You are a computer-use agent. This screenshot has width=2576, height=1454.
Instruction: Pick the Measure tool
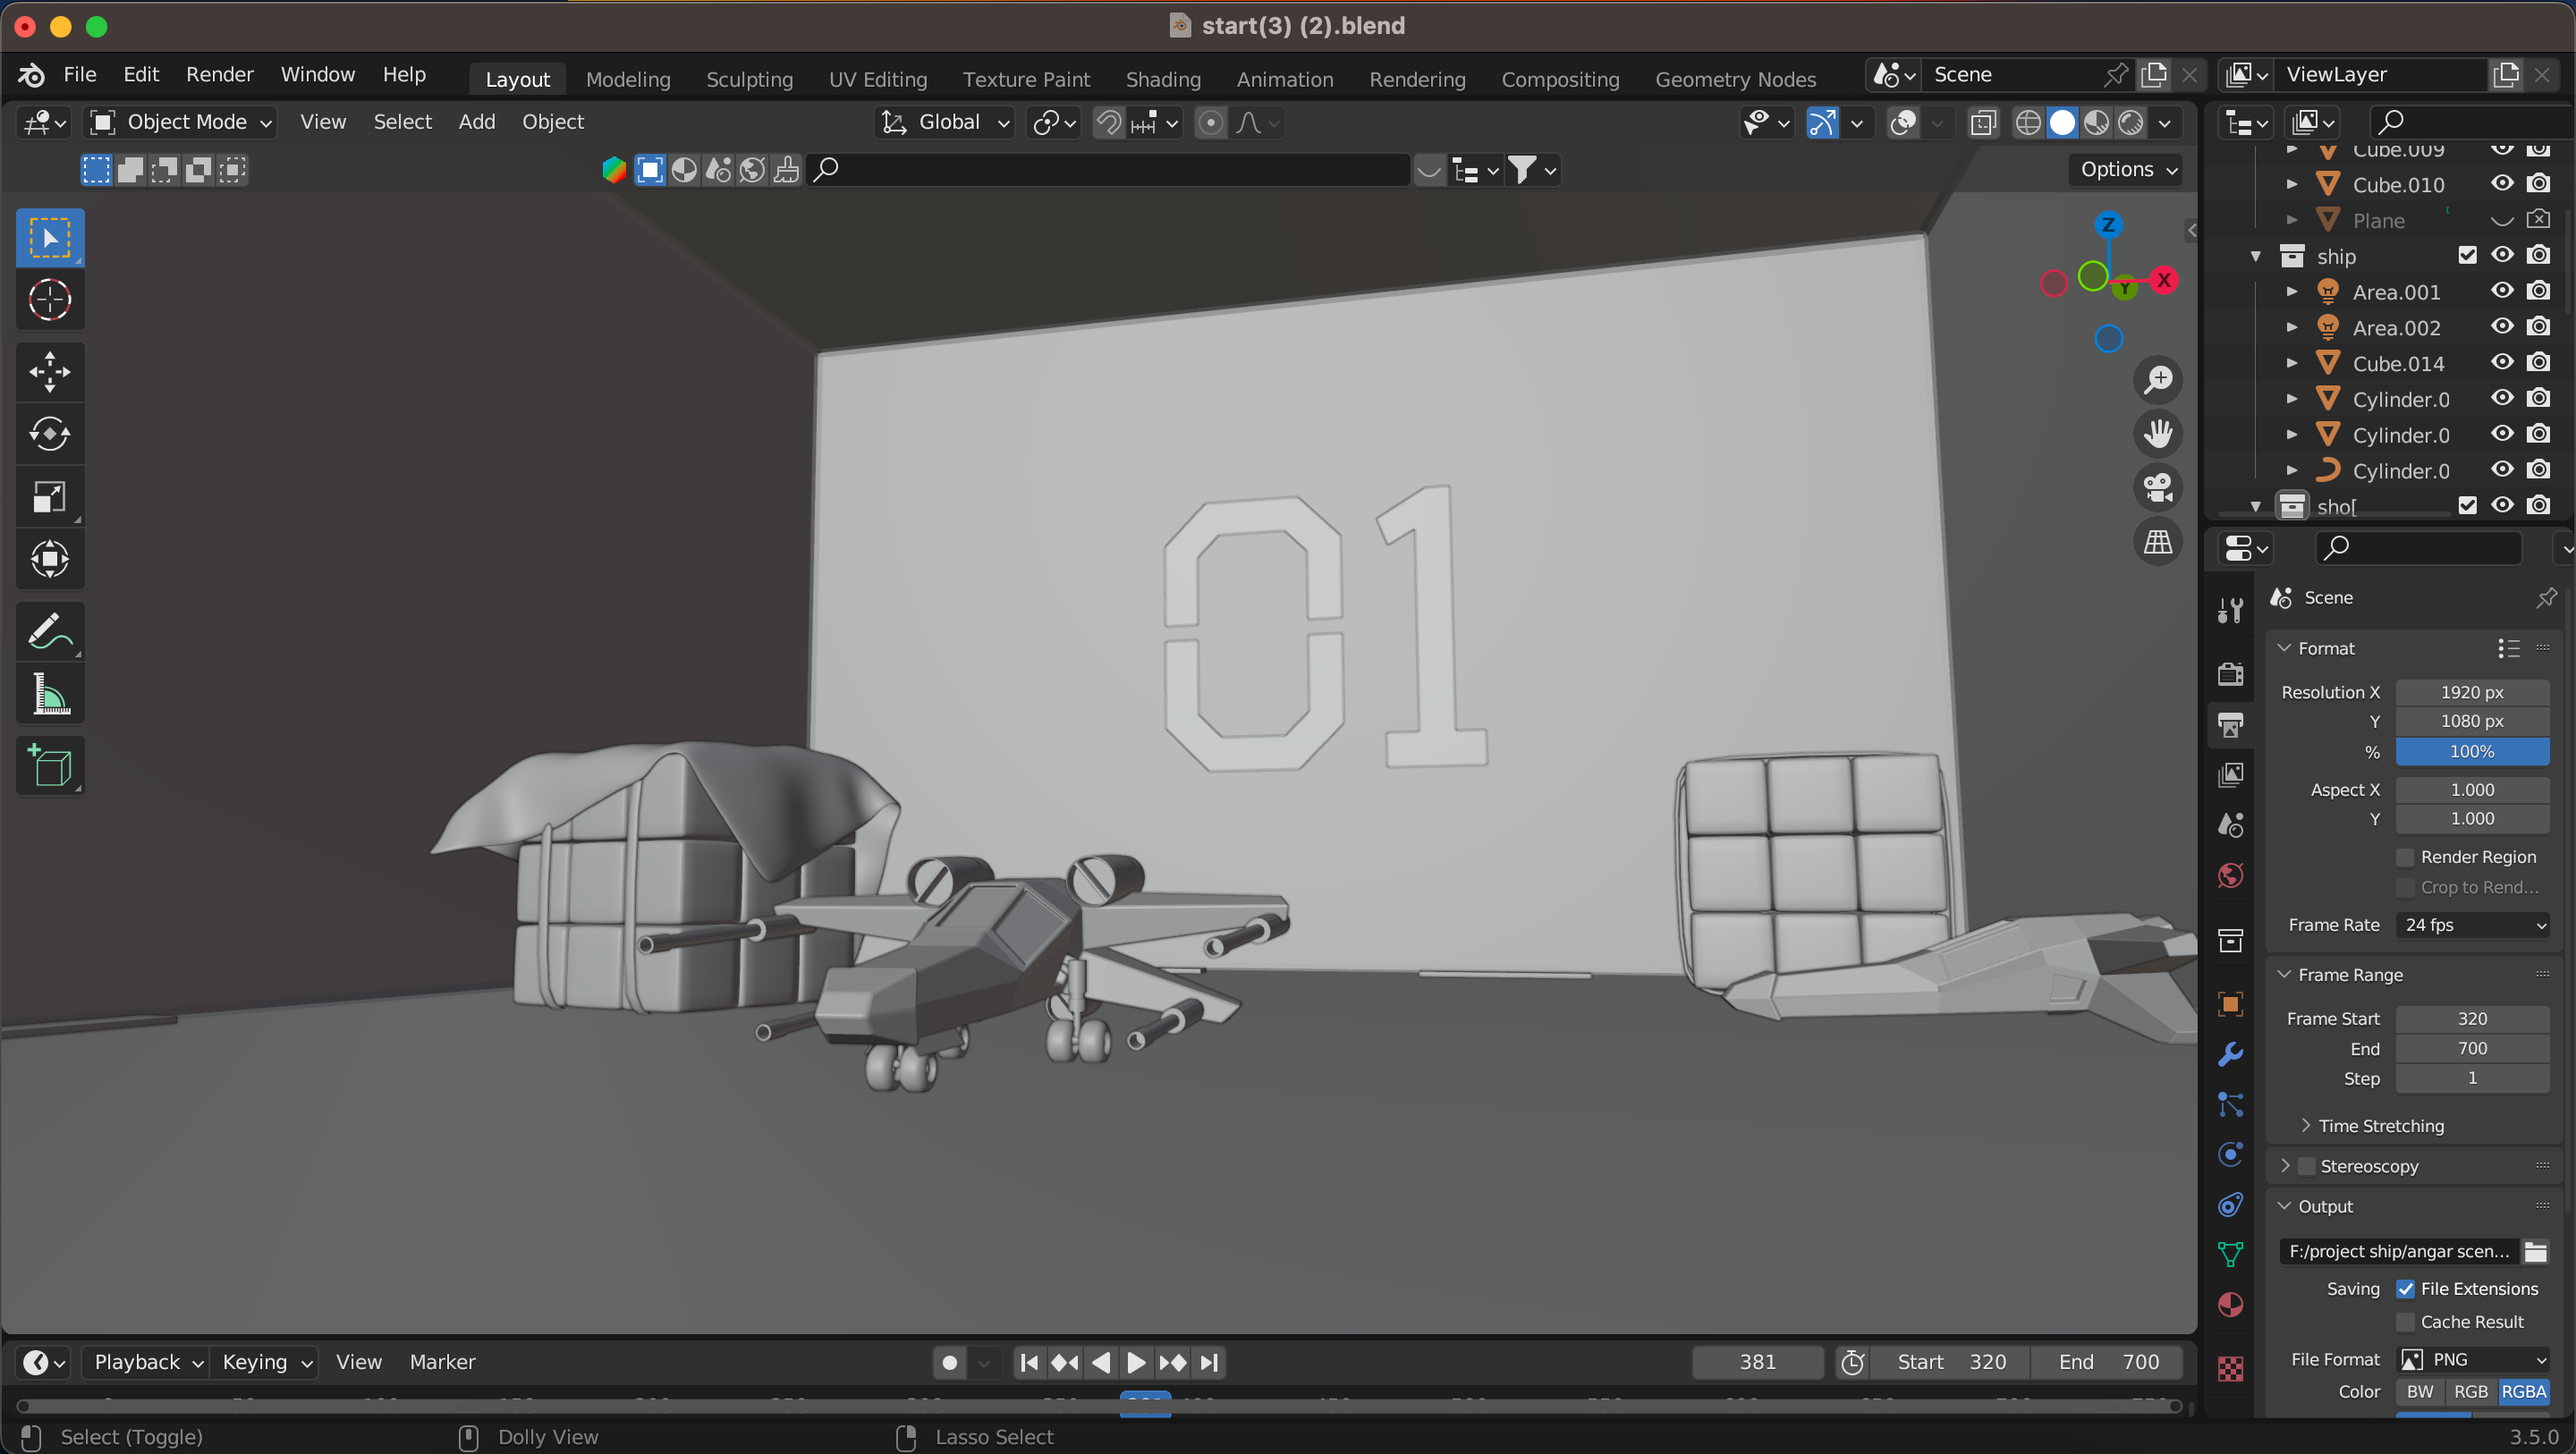49,693
